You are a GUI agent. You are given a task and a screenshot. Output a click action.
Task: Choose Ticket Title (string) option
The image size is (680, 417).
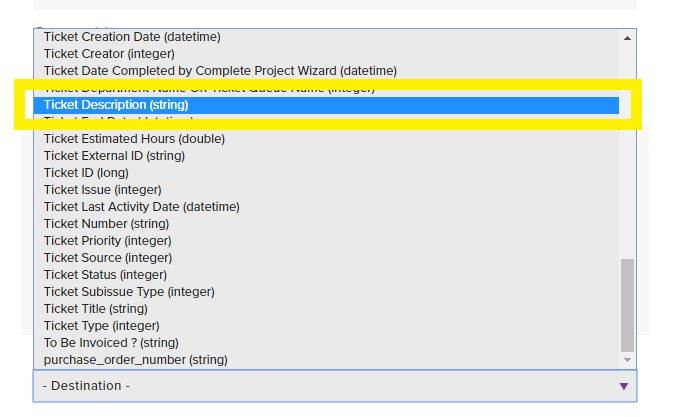click(95, 309)
